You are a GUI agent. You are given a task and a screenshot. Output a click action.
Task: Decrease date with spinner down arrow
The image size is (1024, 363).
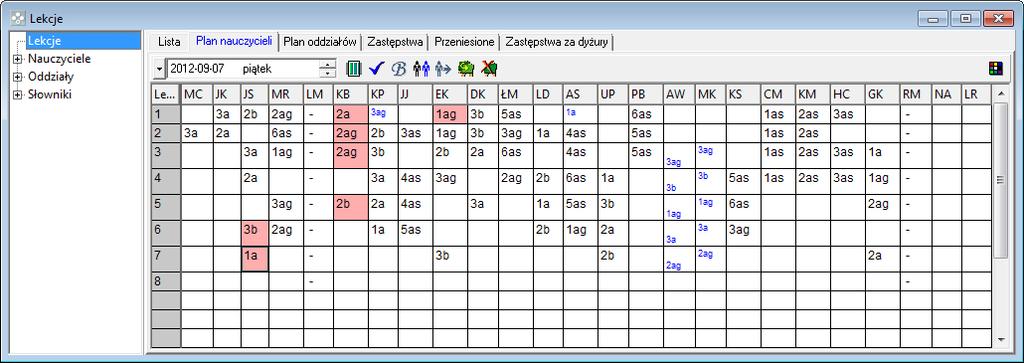pyautogui.click(x=328, y=72)
